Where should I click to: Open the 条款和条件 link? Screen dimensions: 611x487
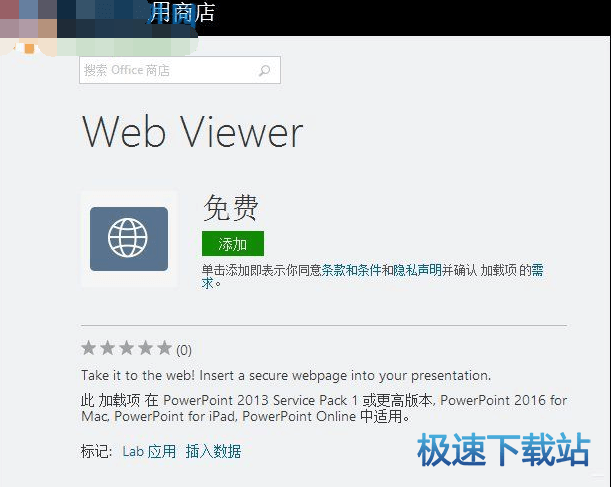click(x=351, y=270)
